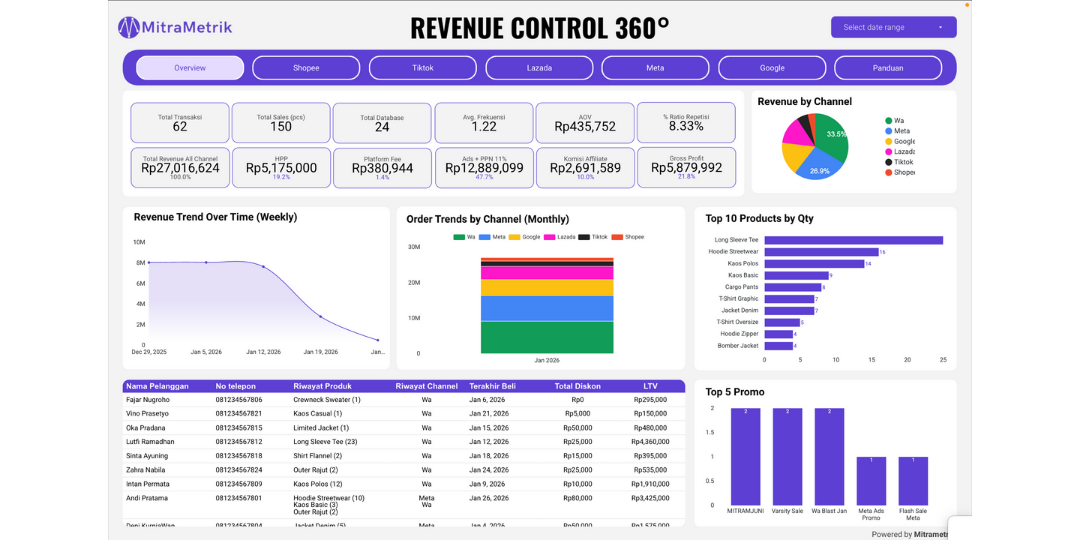Open the Panduan guide button
This screenshot has height=540, width=1080.
887,68
